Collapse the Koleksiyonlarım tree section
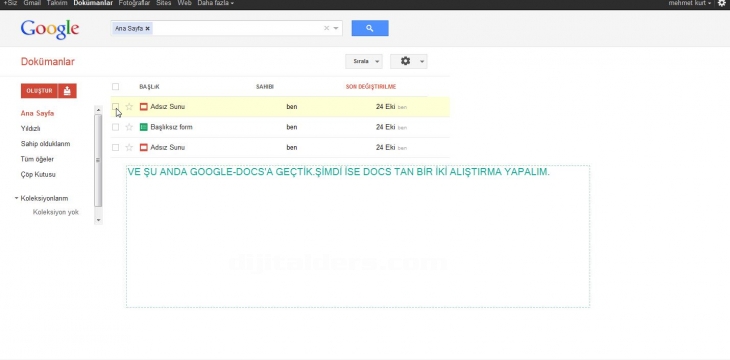Screen dimensions: 730x360 [17, 198]
